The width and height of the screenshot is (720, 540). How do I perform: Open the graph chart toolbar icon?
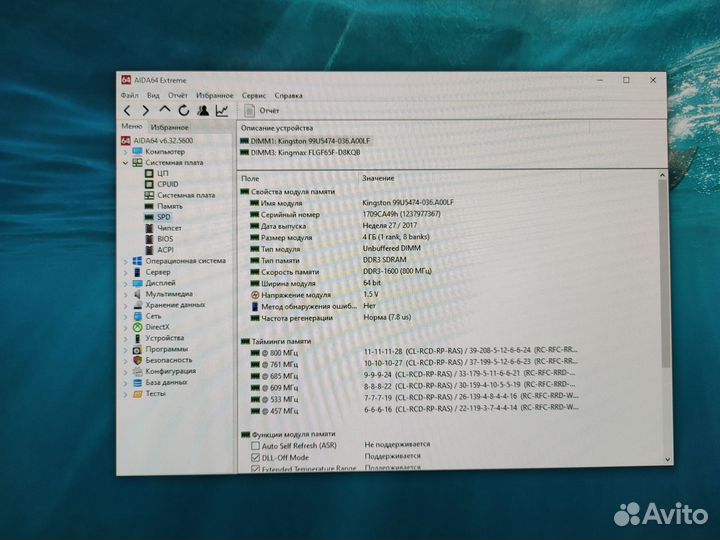(x=222, y=111)
